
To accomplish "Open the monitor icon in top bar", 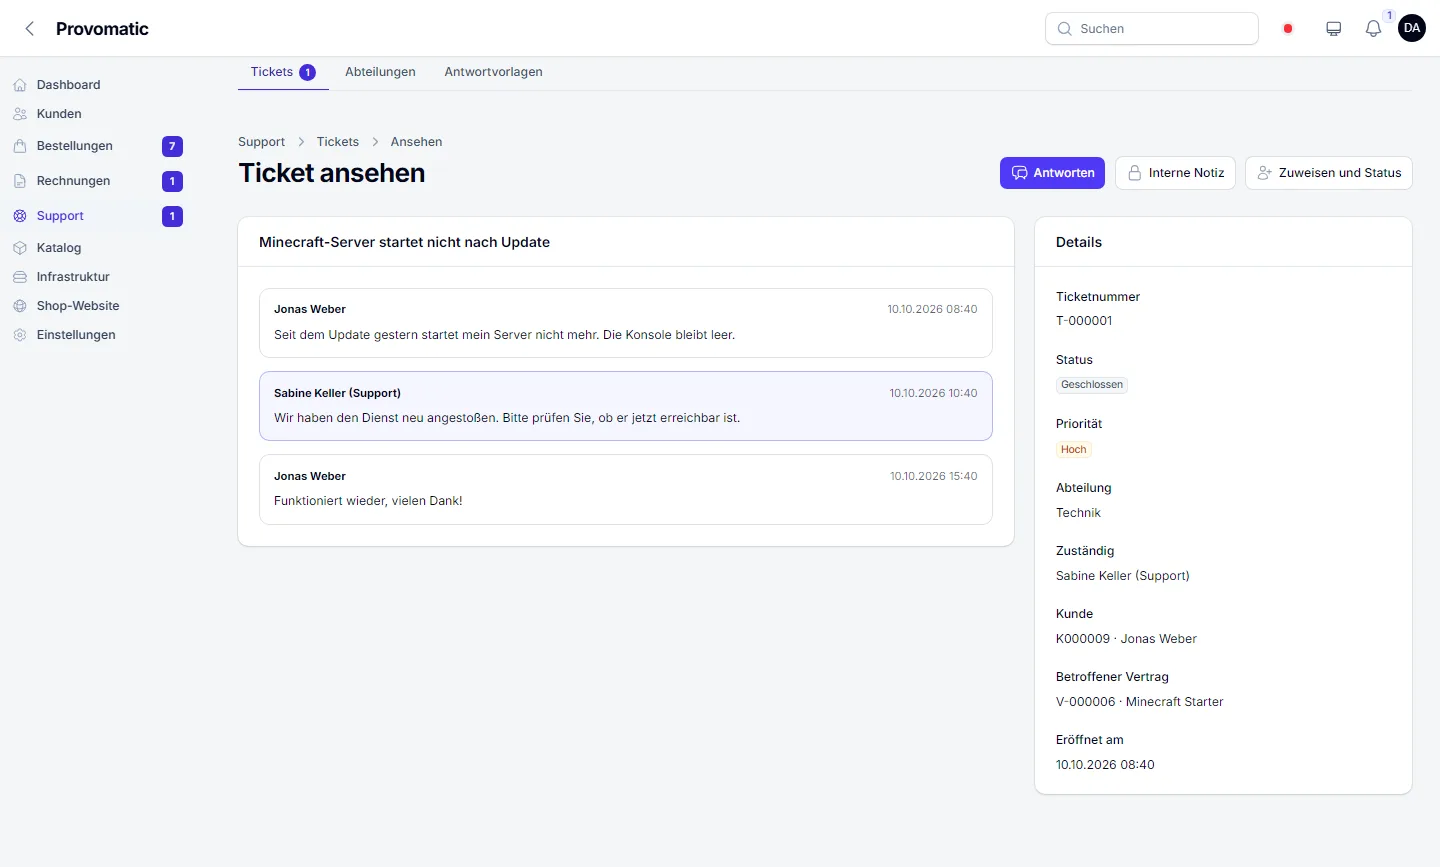I will pos(1333,29).
